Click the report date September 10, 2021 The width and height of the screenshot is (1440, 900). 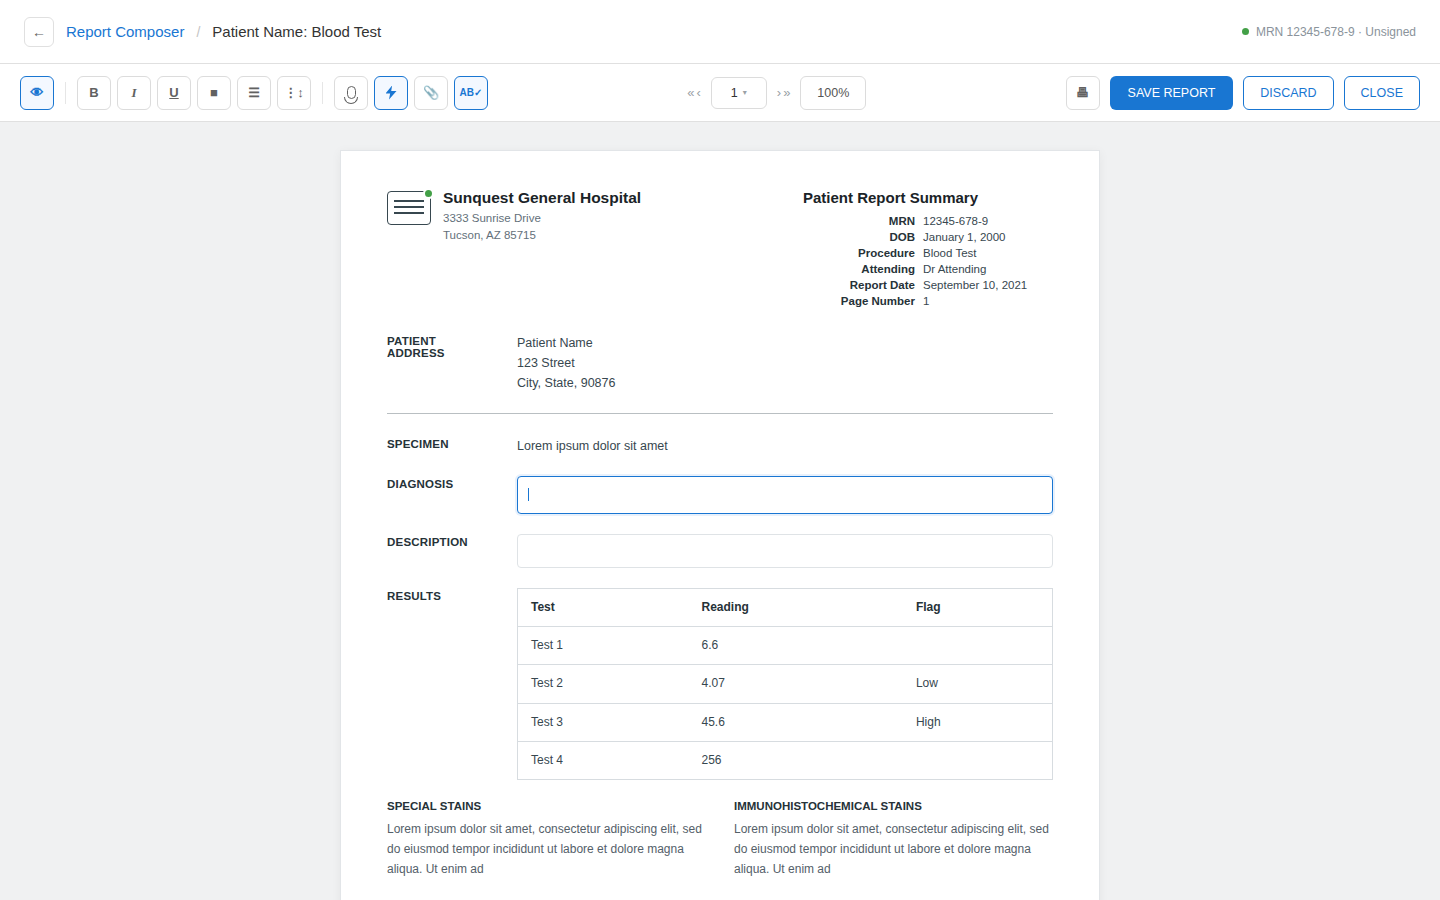975,285
